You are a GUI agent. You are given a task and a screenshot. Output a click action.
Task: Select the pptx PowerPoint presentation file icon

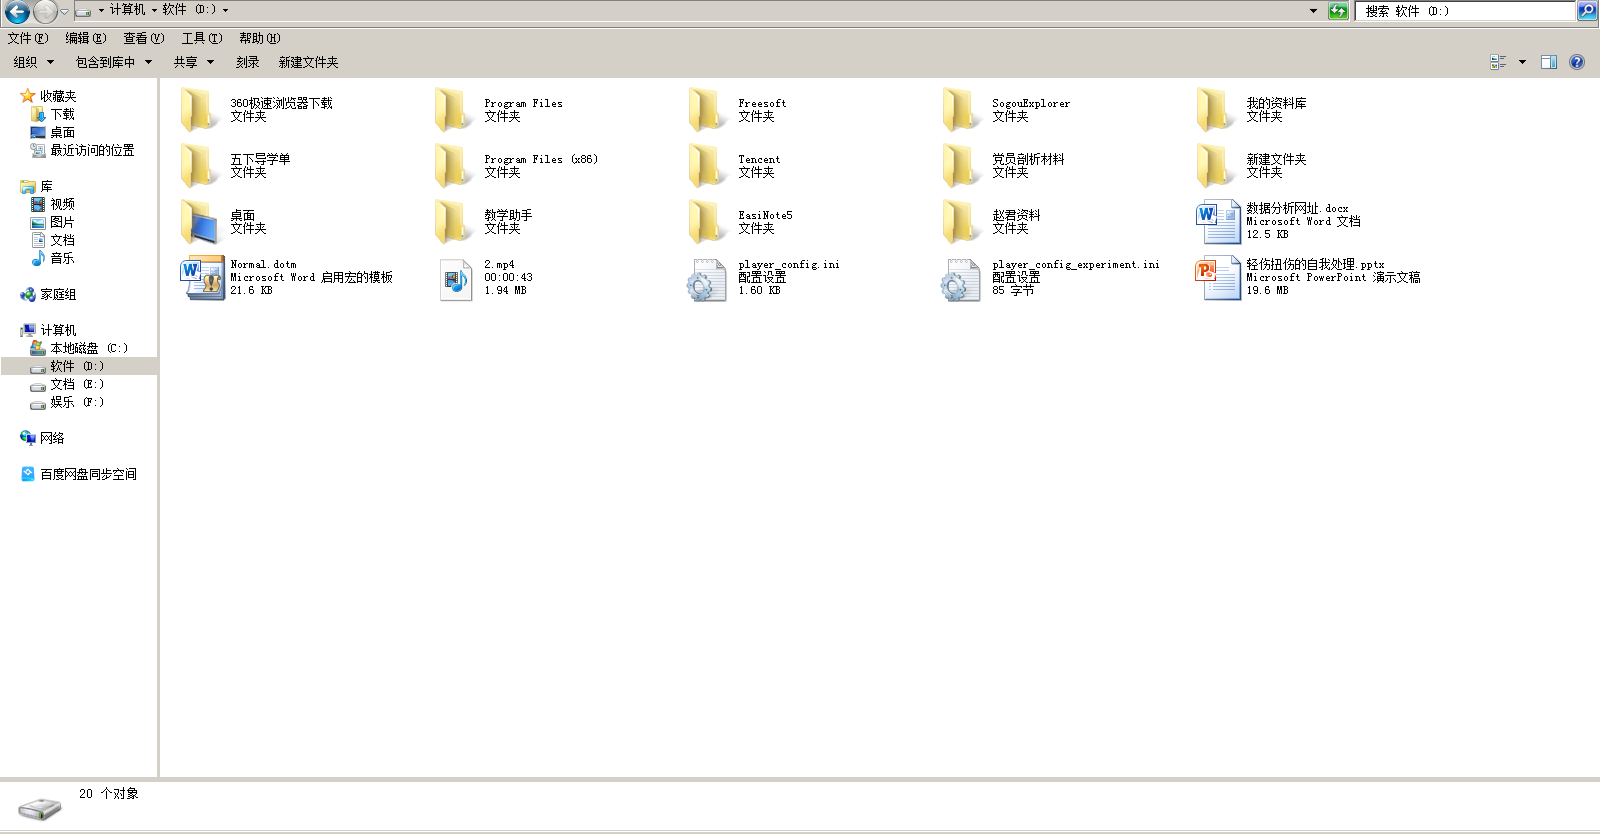[1217, 278]
